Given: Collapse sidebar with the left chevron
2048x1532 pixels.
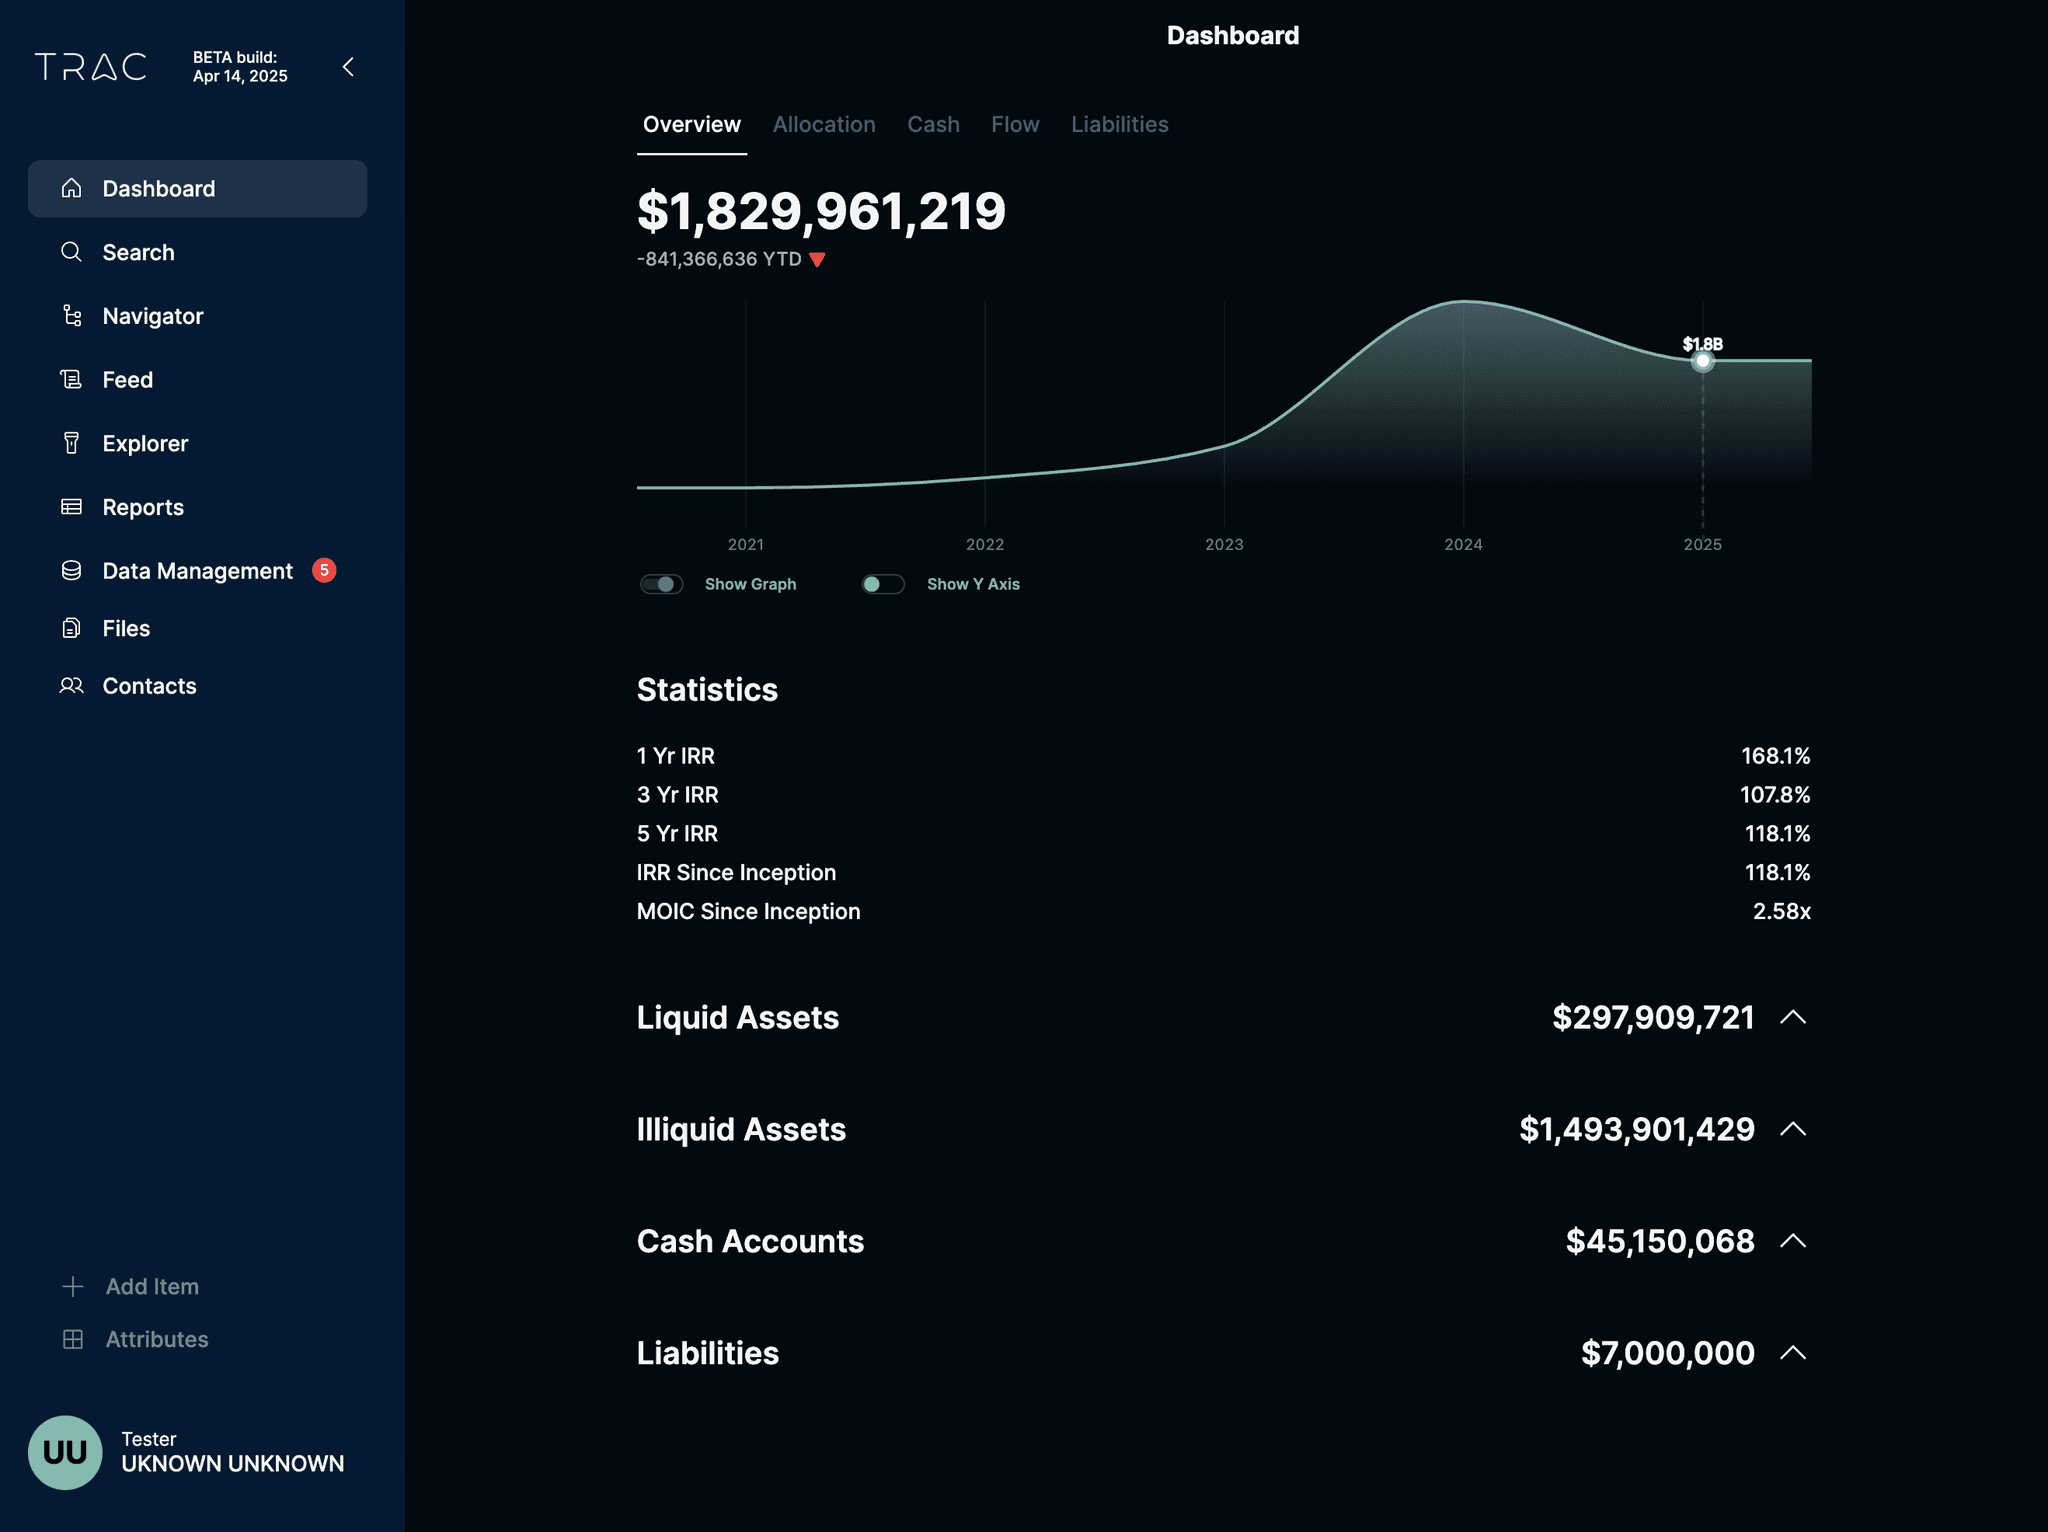Looking at the screenshot, I should pyautogui.click(x=348, y=67).
